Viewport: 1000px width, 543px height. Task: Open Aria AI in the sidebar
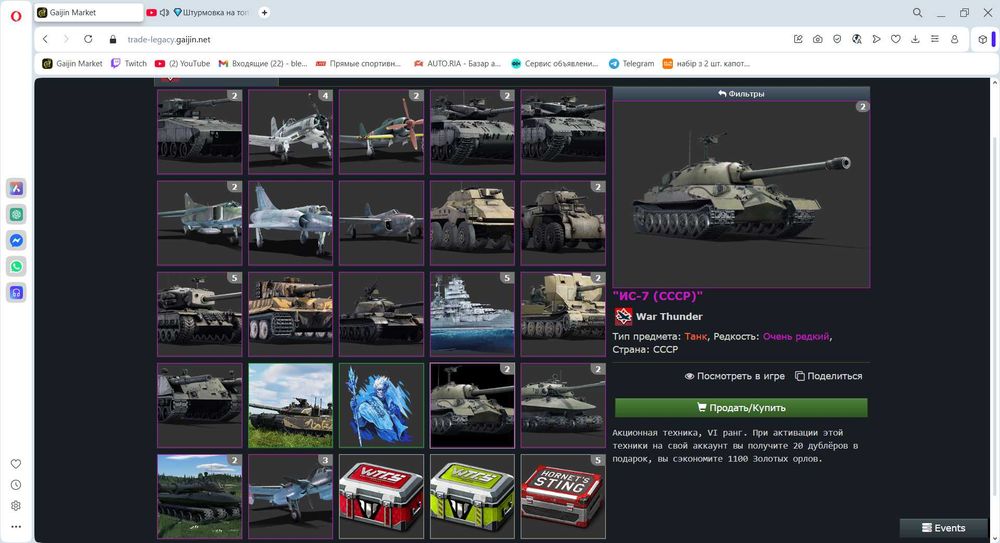click(16, 188)
